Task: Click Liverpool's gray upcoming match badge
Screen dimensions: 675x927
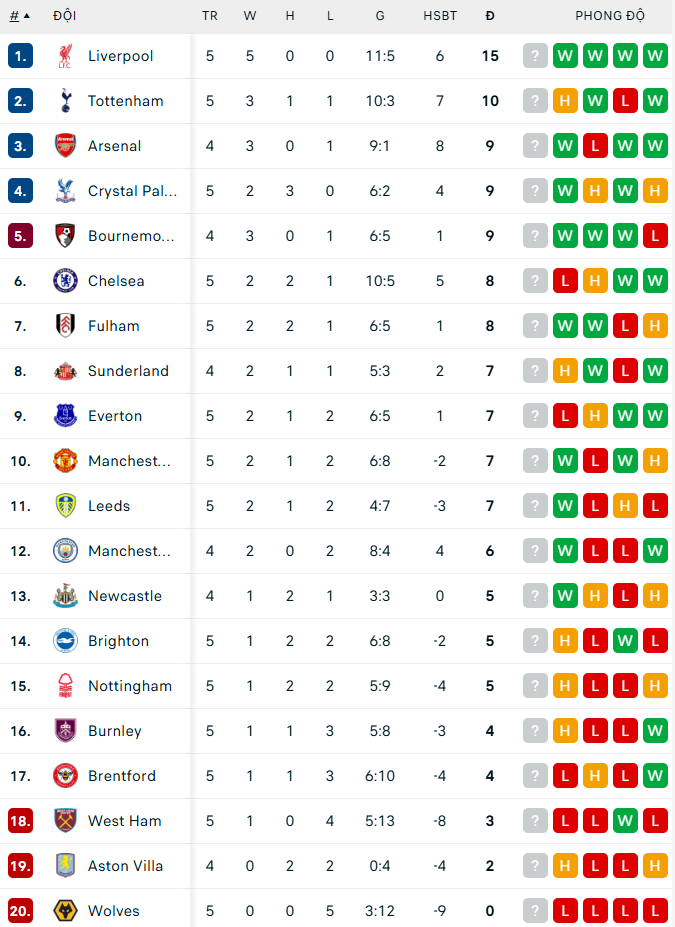Action: (535, 56)
